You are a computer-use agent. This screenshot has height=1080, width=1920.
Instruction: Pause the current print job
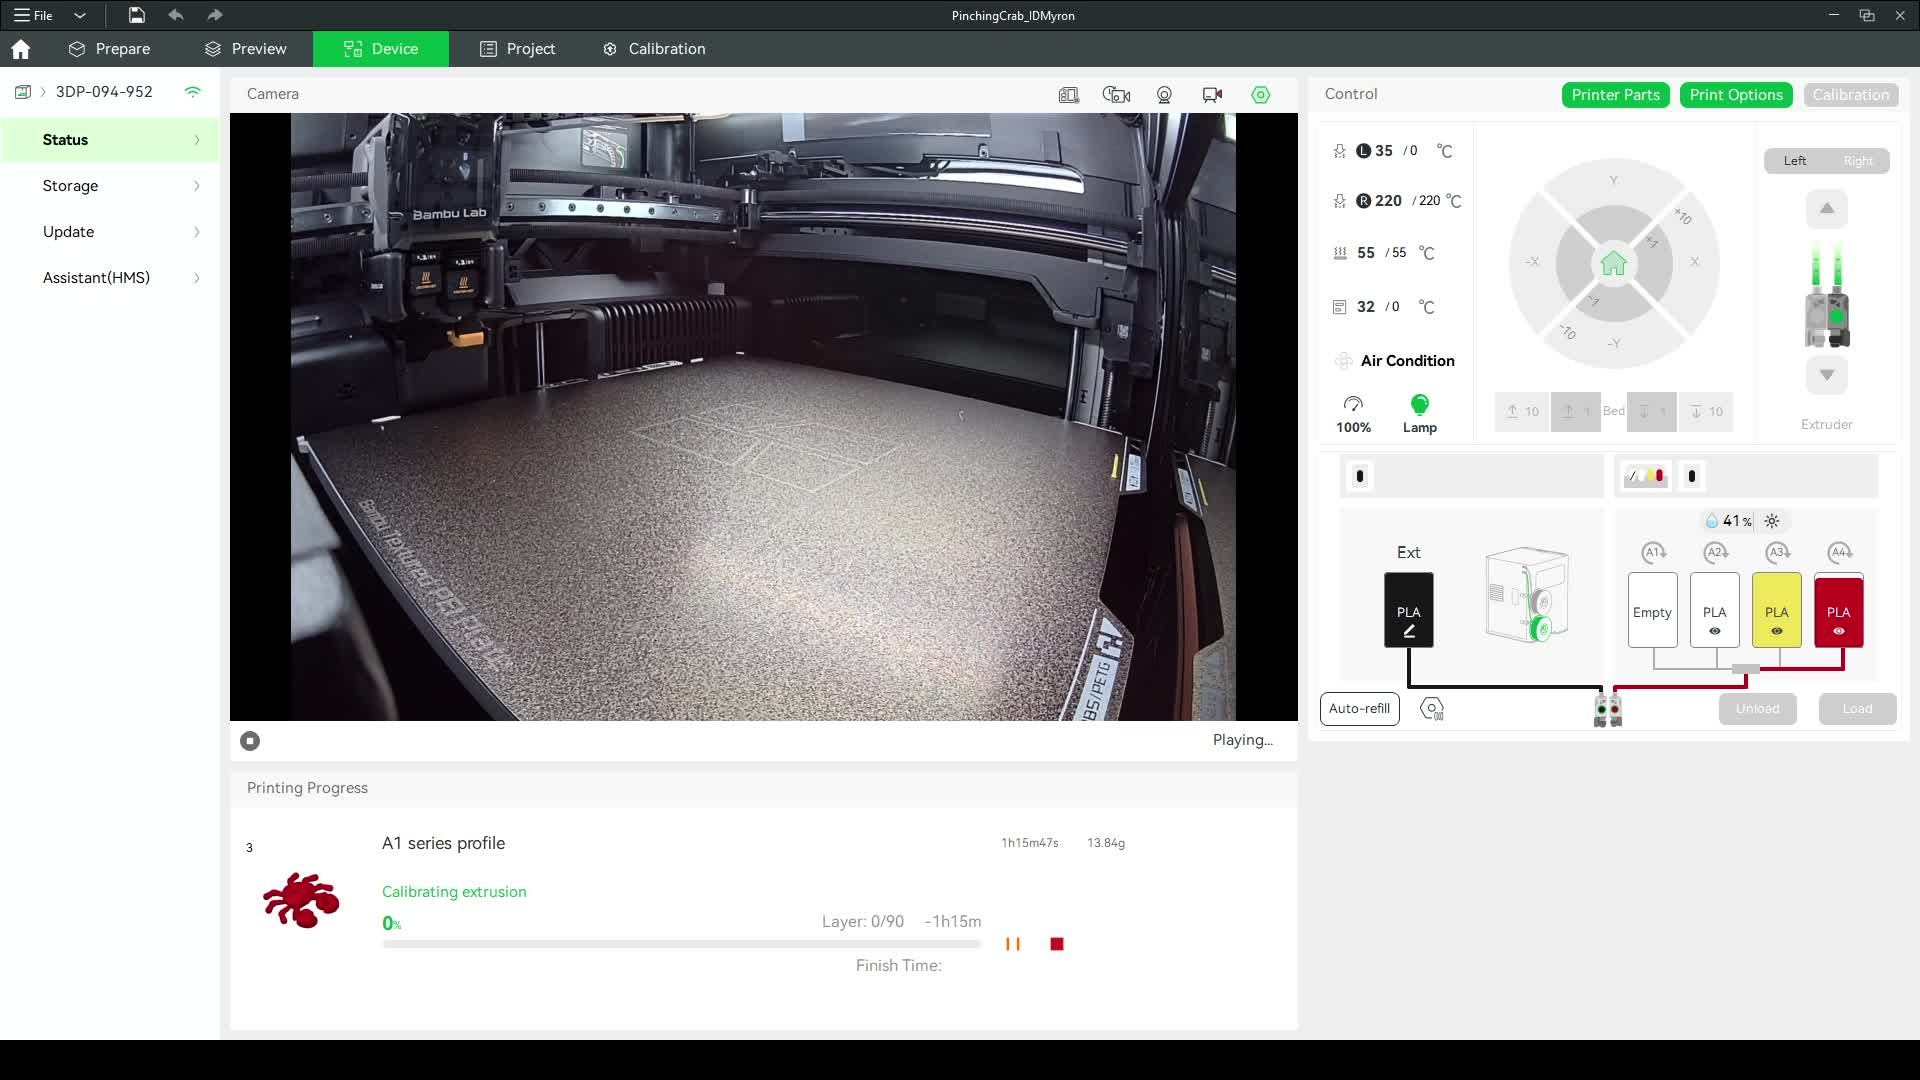(x=1013, y=944)
